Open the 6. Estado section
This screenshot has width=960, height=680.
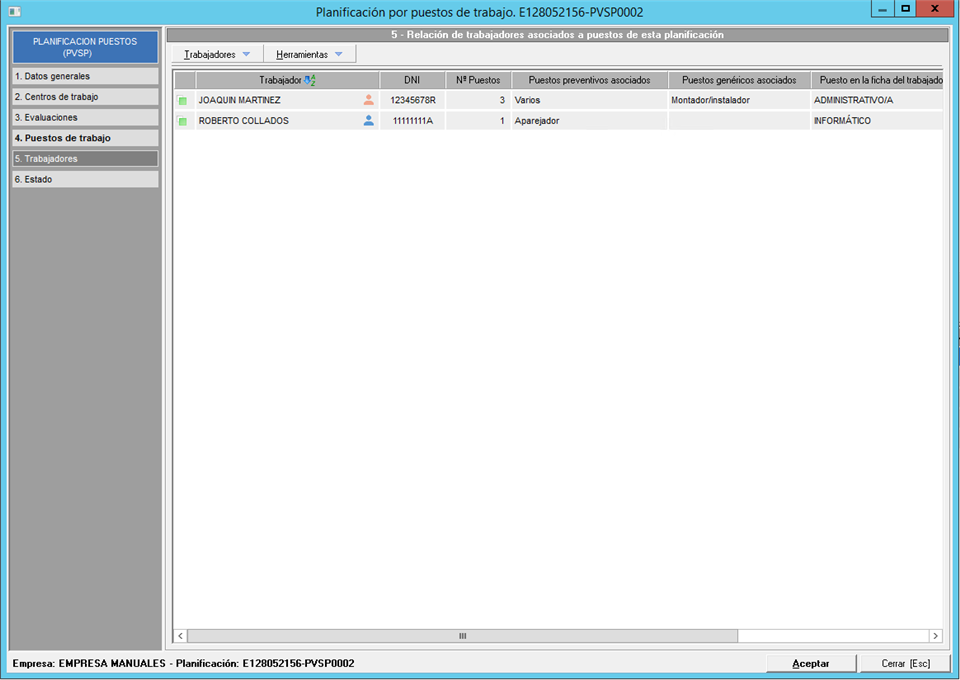tap(84, 179)
